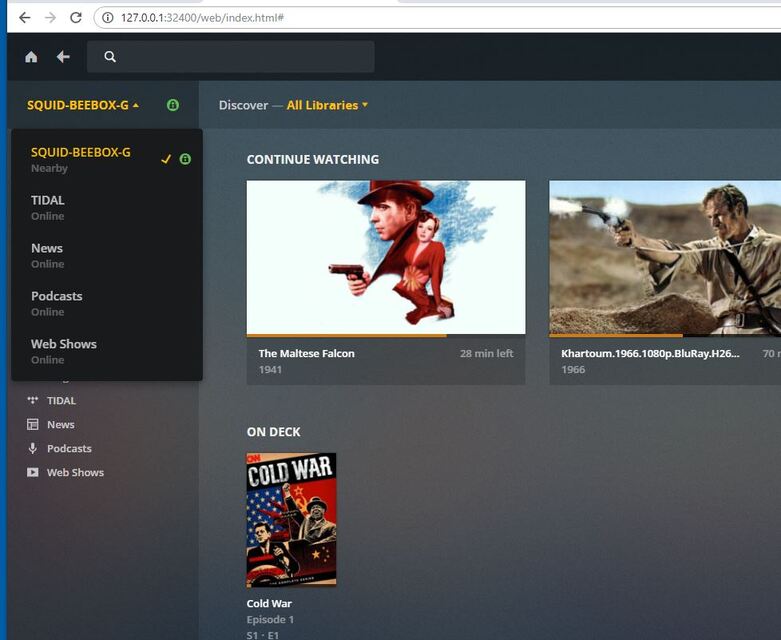
Task: Choose Web Shows Online in server menu
Action: [107, 351]
